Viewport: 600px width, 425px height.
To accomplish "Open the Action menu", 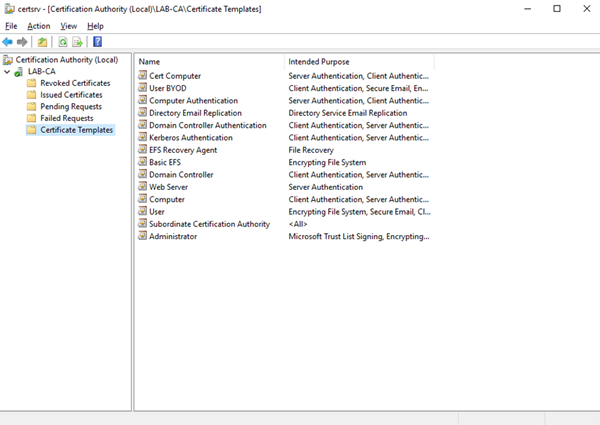I will pyautogui.click(x=39, y=26).
